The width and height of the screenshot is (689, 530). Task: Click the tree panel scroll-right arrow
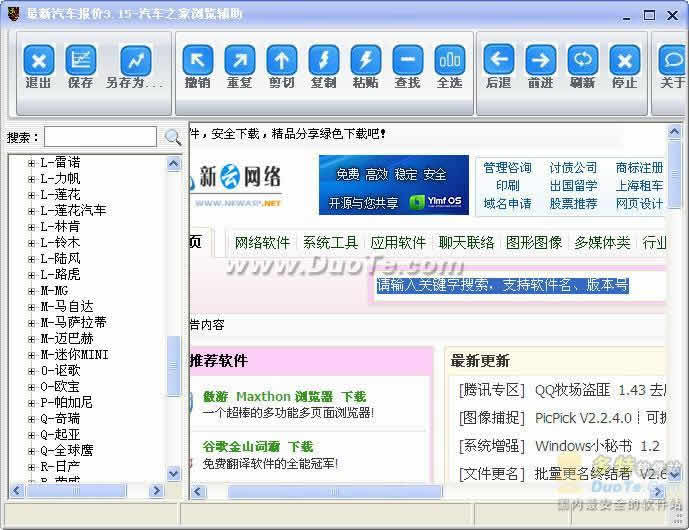(156, 490)
